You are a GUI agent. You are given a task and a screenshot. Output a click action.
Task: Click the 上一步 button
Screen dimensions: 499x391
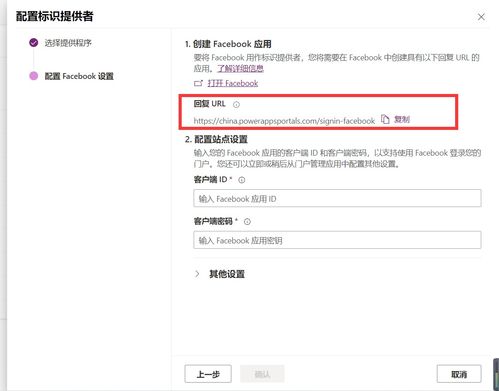[208, 374]
